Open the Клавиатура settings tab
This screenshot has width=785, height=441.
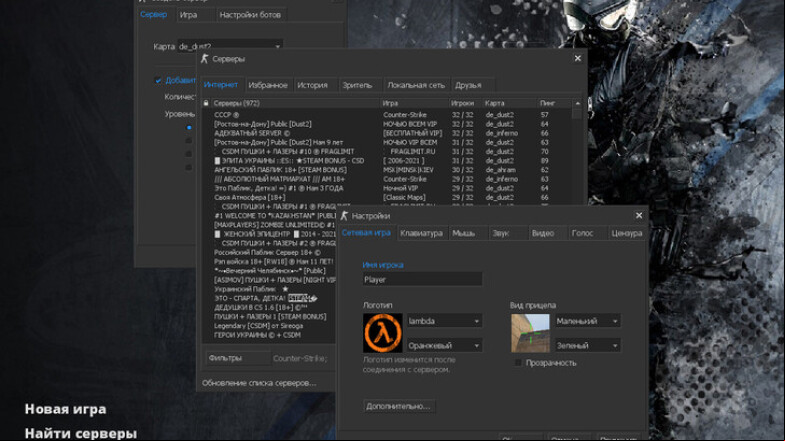[x=422, y=233]
